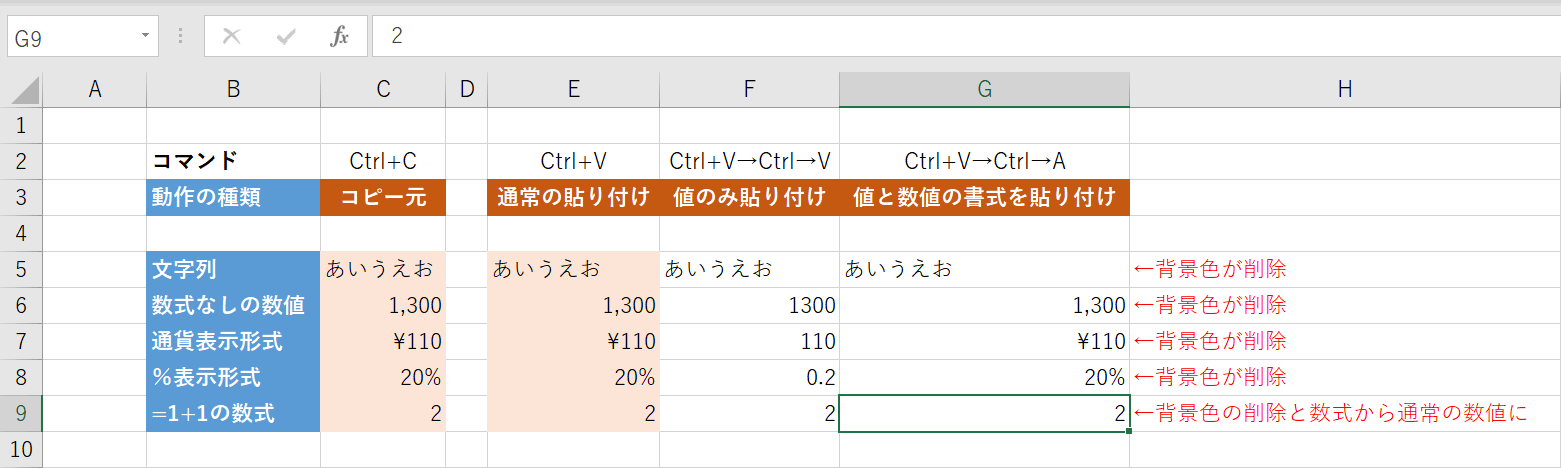Click the cell labeled コマンド
Screen dimensions: 1561x468
(233, 161)
